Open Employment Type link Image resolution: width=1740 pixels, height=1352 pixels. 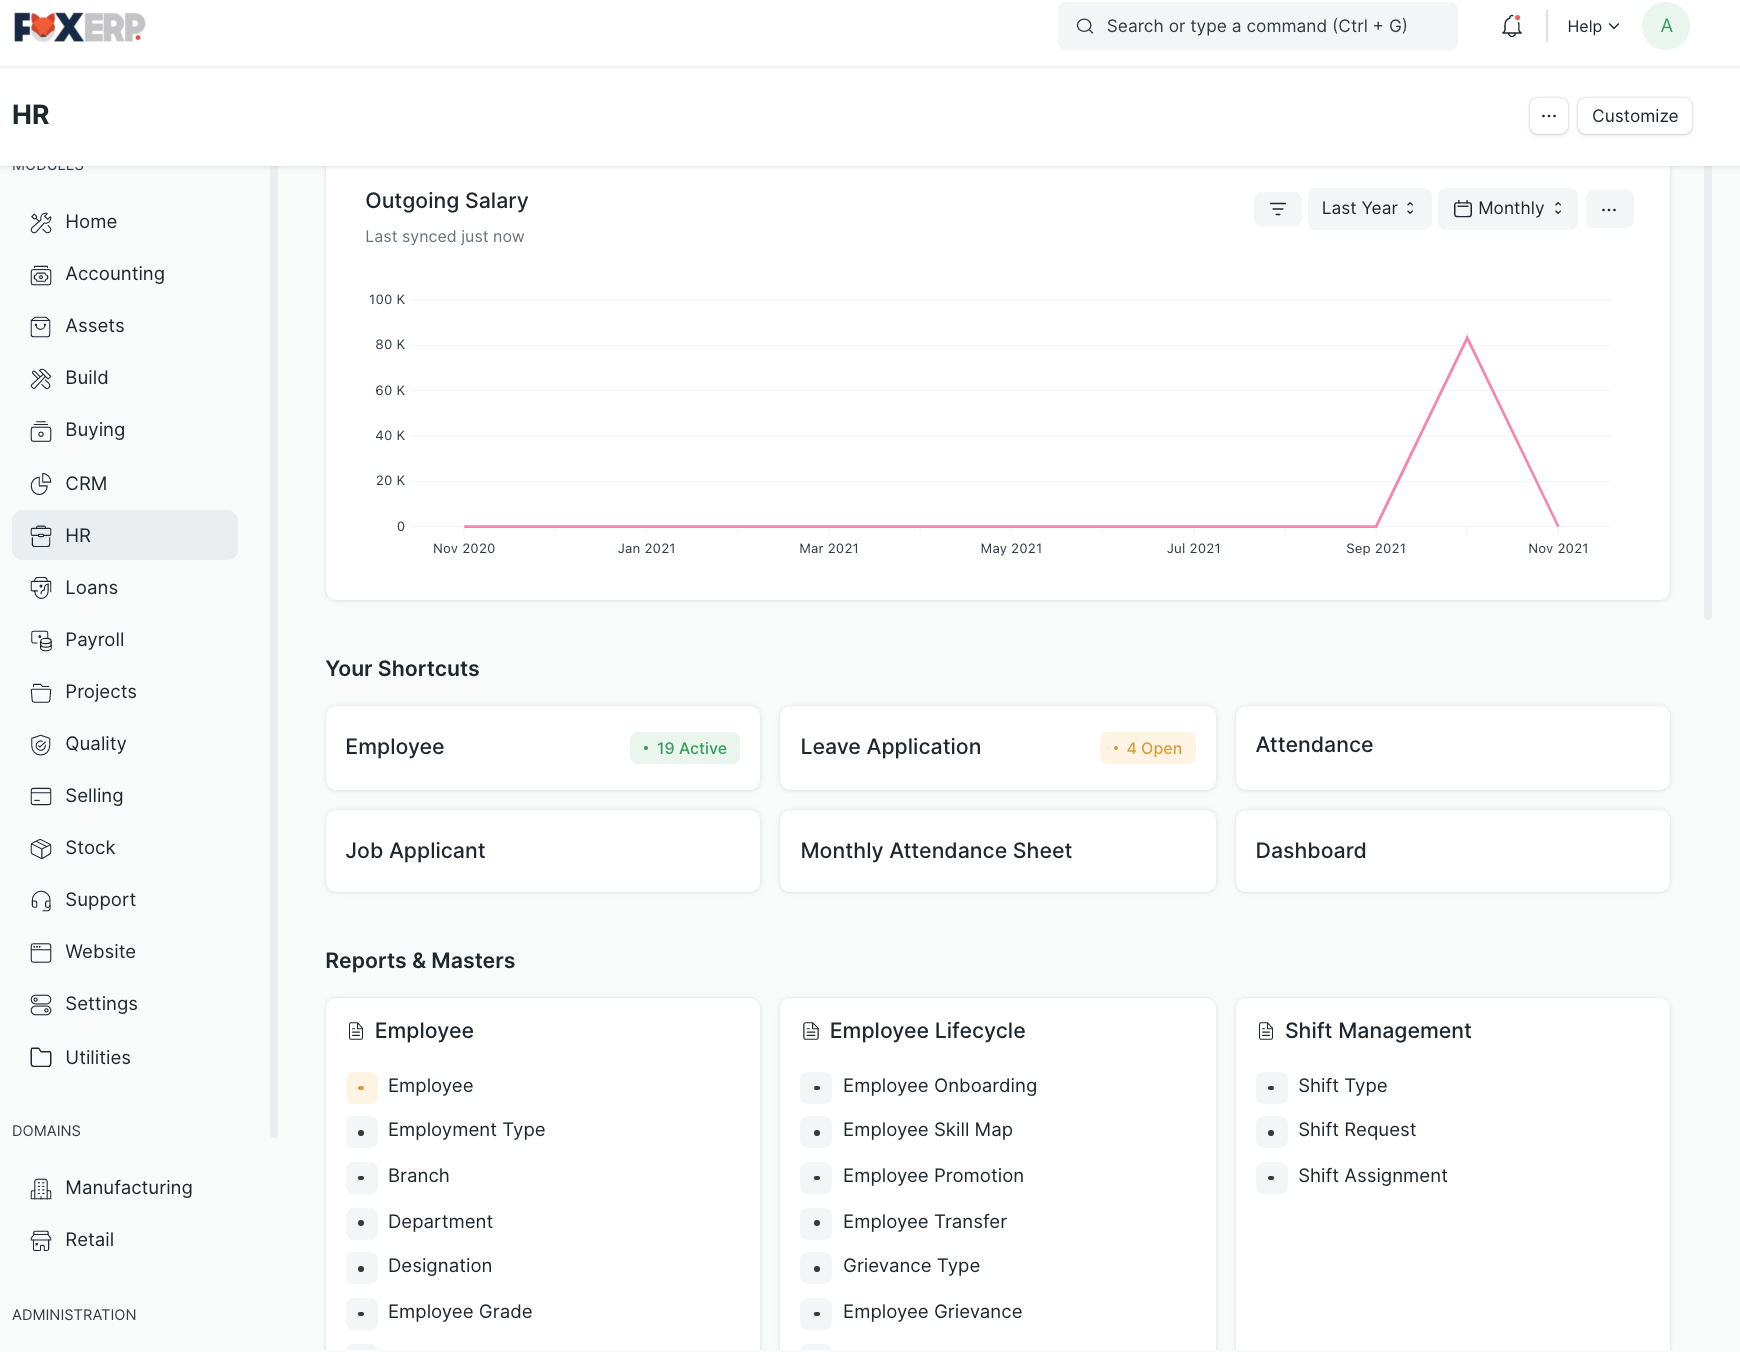[466, 1130]
